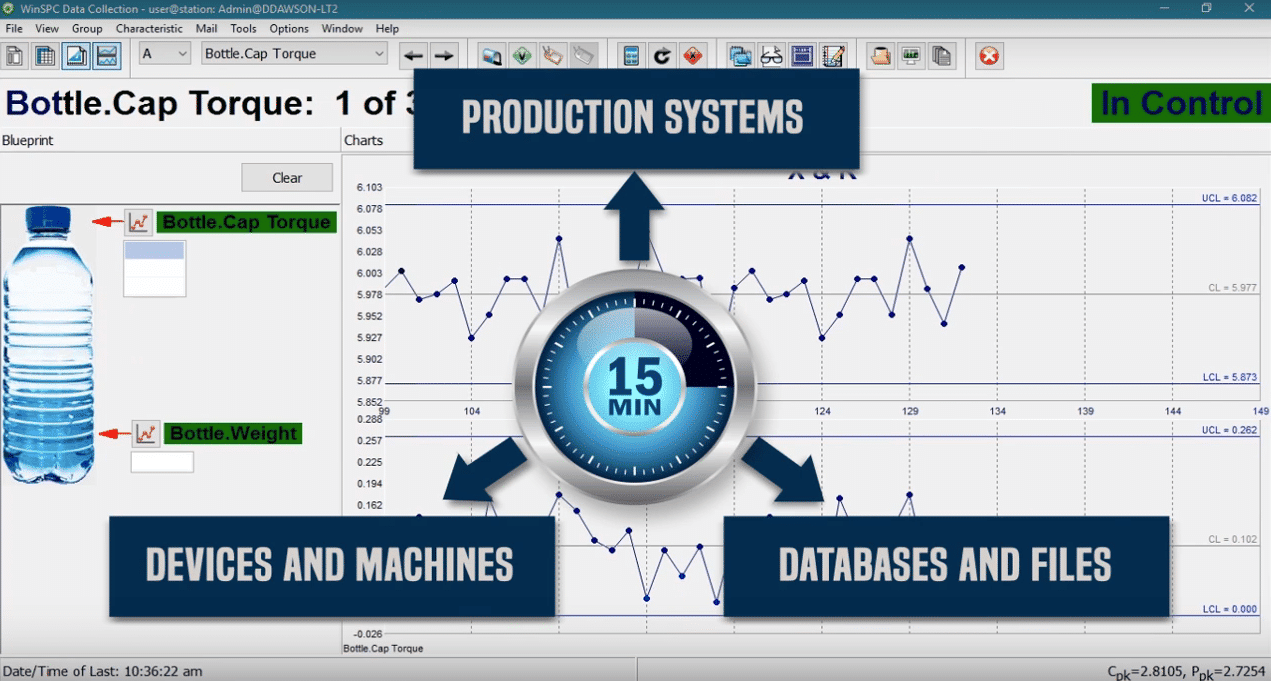The width and height of the screenshot is (1271, 681).
Task: Toggle the charts view toolbar button
Action: pos(107,55)
